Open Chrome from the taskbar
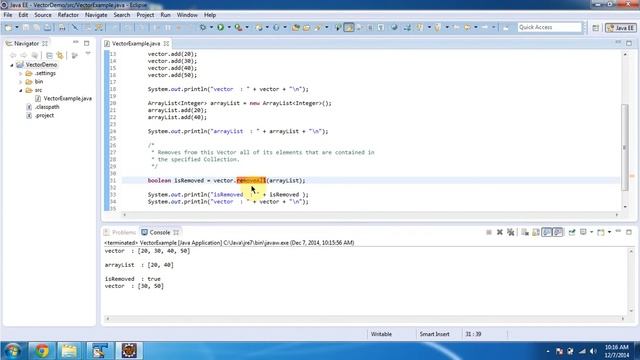Viewport: 640px width, 360px height. tap(41, 351)
